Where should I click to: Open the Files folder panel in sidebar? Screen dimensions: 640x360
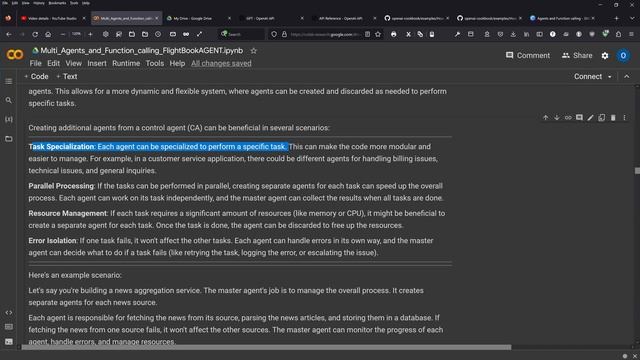tap(9, 139)
